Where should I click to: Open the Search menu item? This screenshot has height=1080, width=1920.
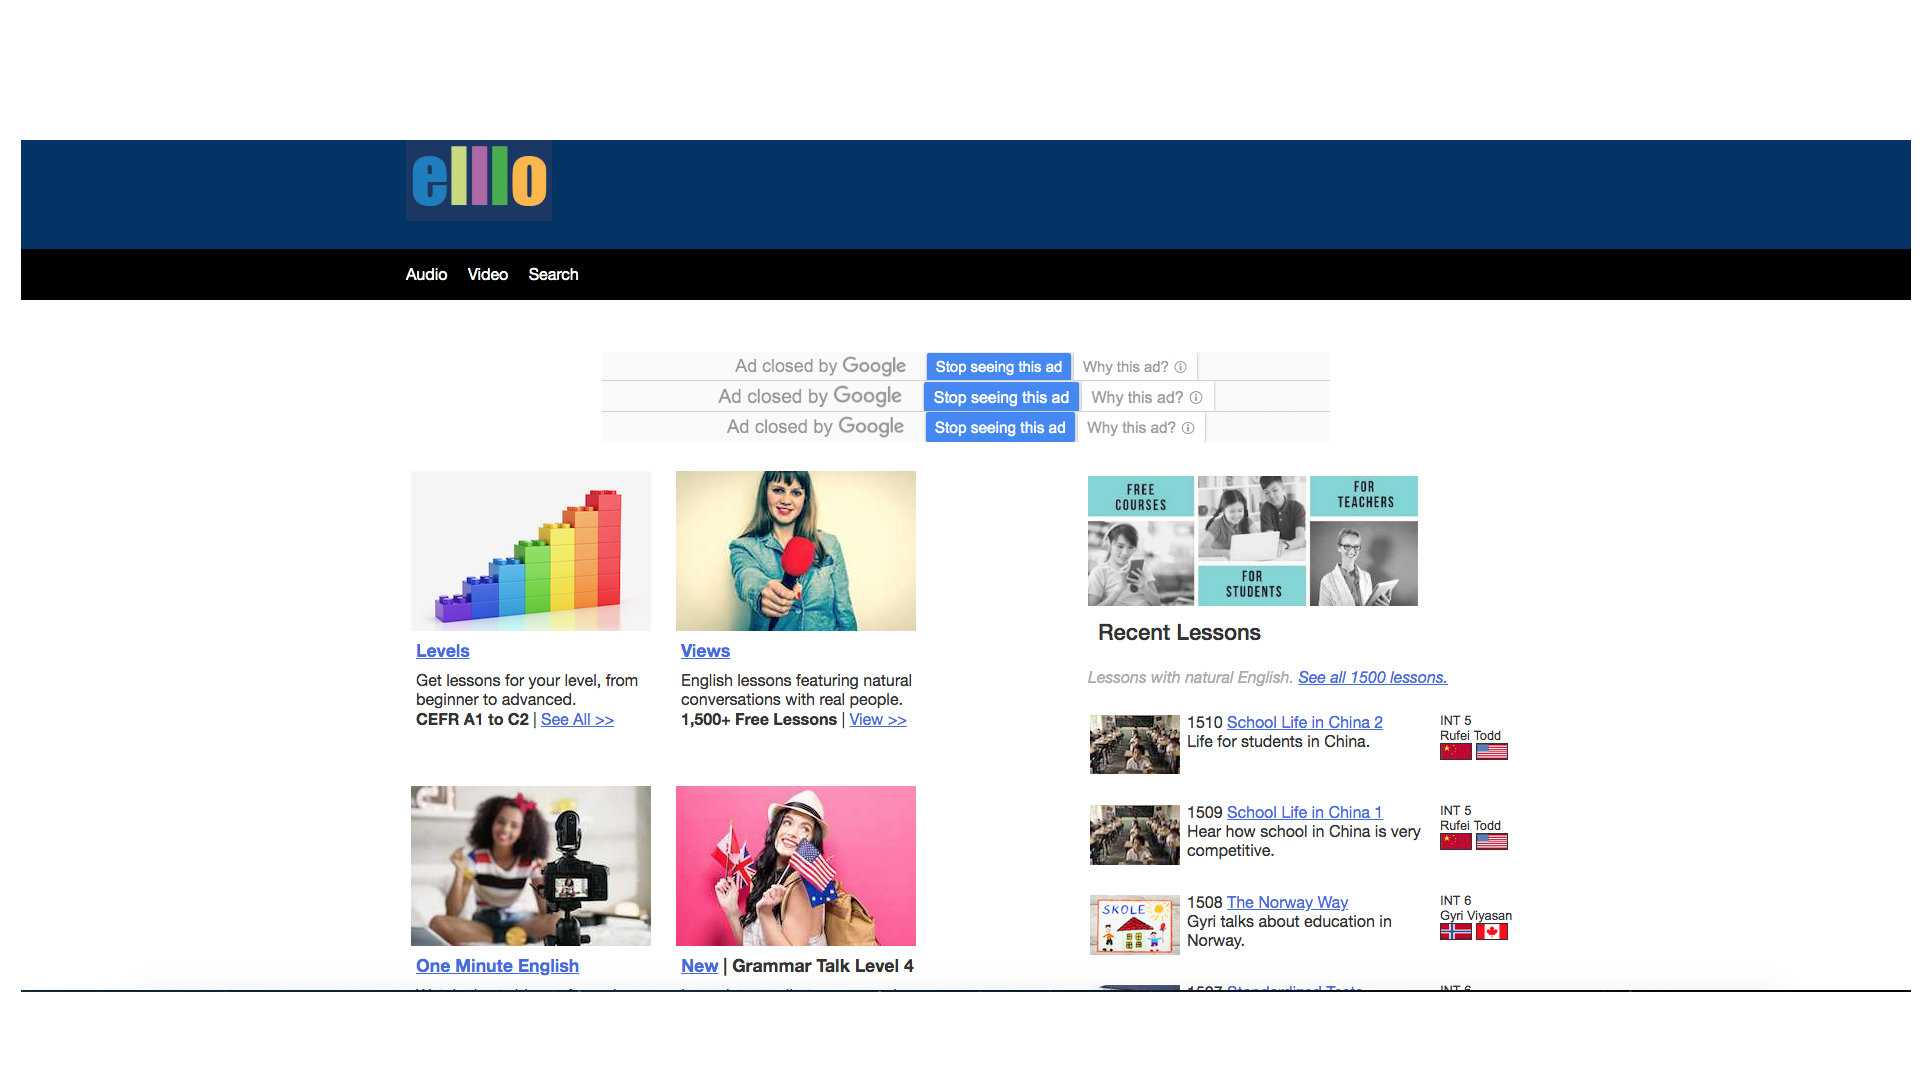(x=553, y=274)
